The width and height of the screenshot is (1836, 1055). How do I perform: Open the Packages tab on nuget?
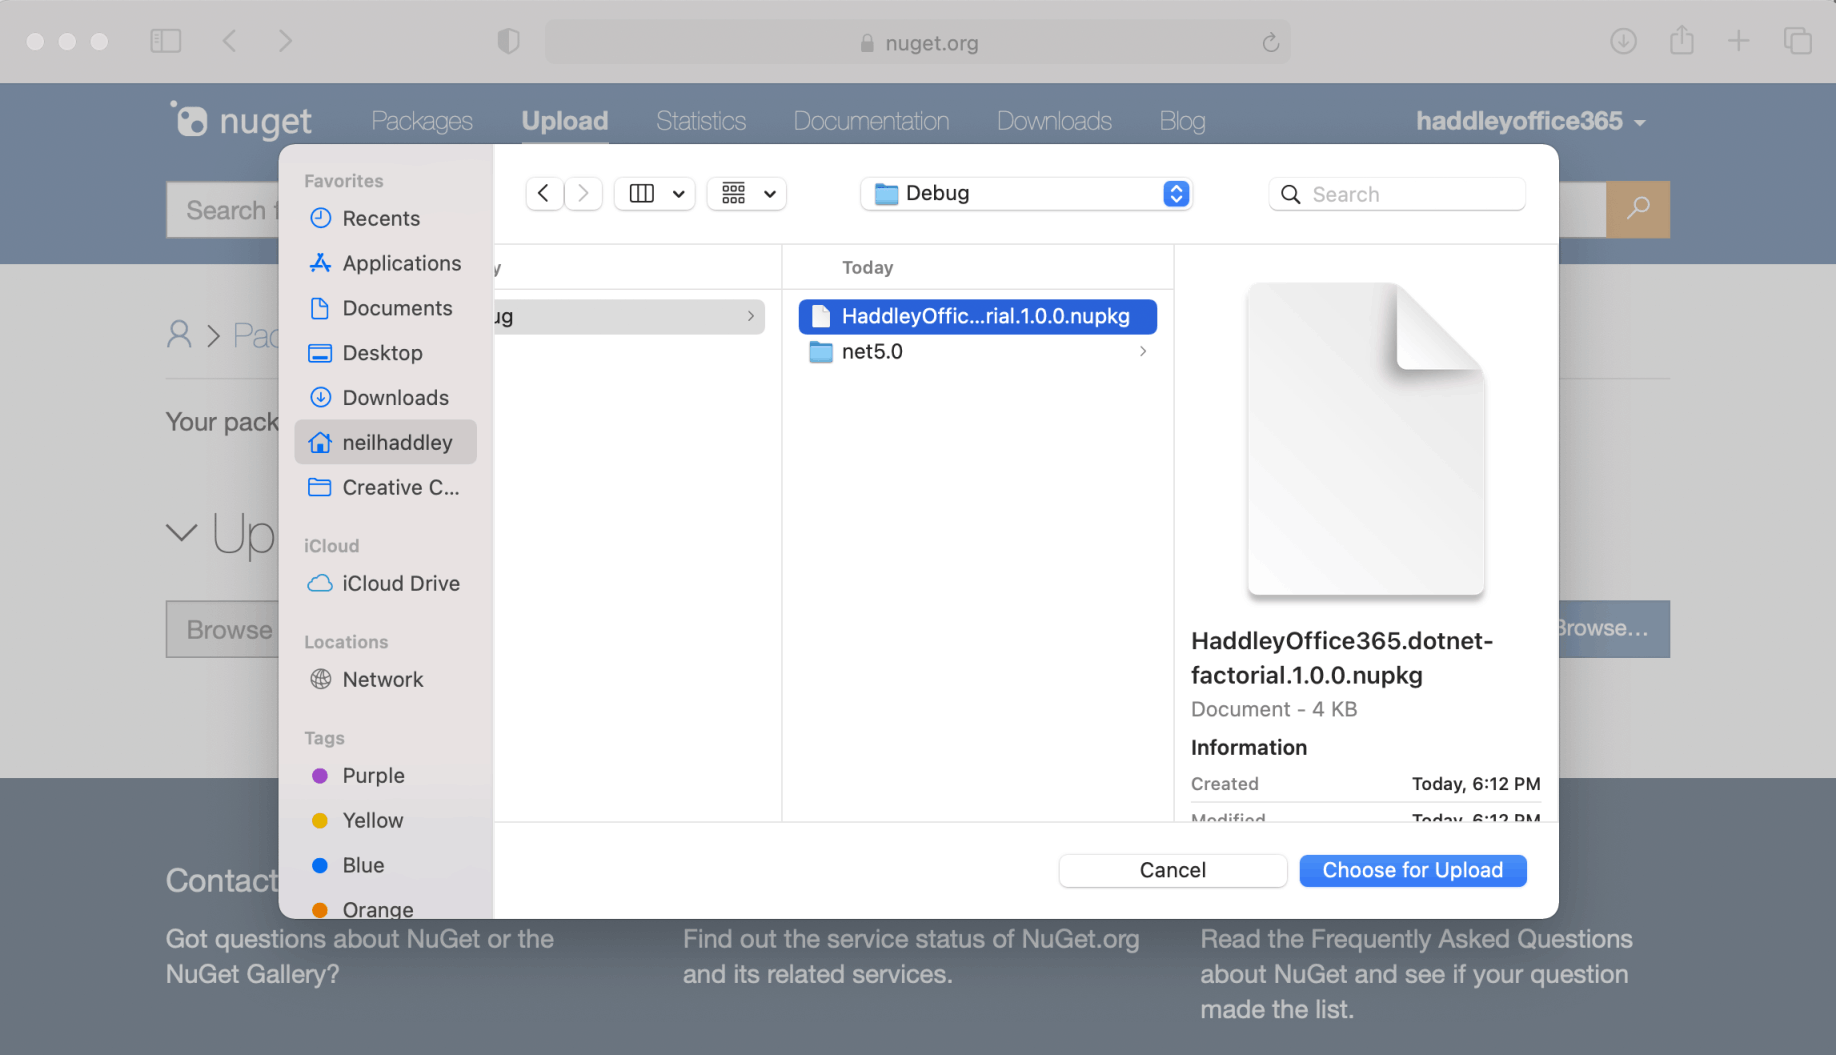pos(422,121)
